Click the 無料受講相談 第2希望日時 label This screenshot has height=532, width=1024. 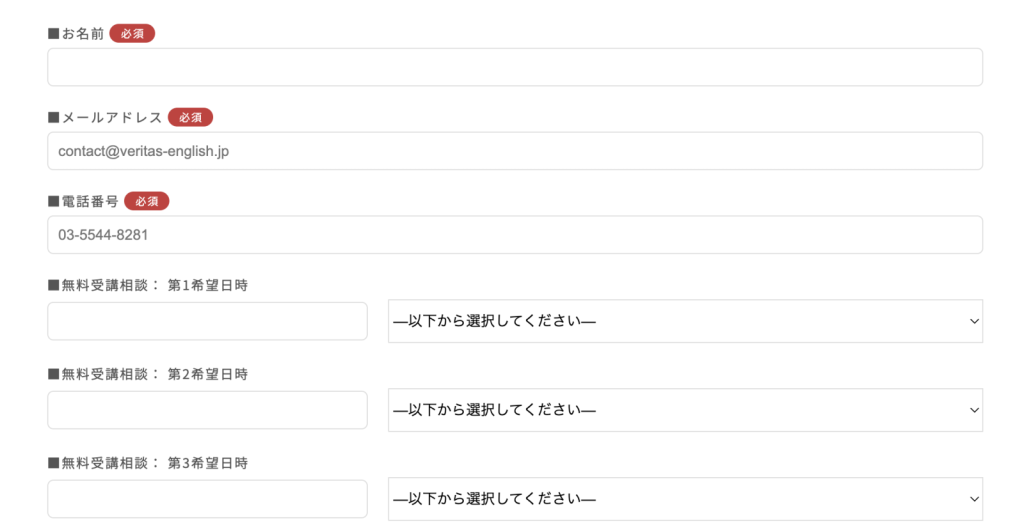click(148, 374)
